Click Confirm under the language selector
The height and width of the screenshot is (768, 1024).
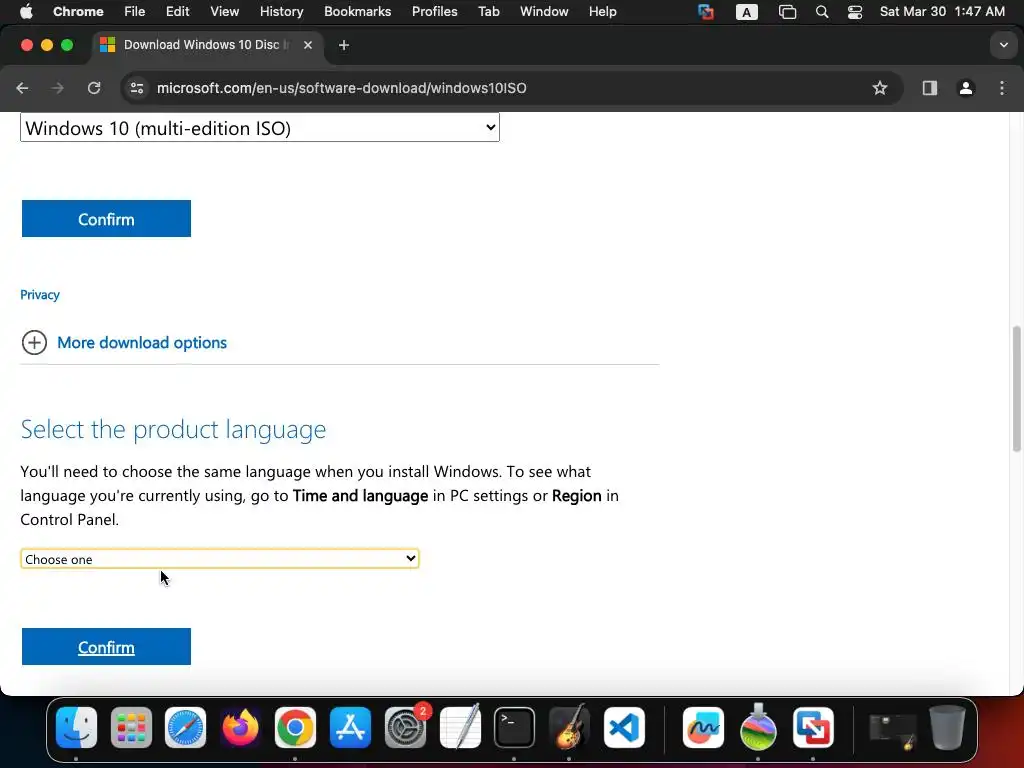tap(106, 647)
